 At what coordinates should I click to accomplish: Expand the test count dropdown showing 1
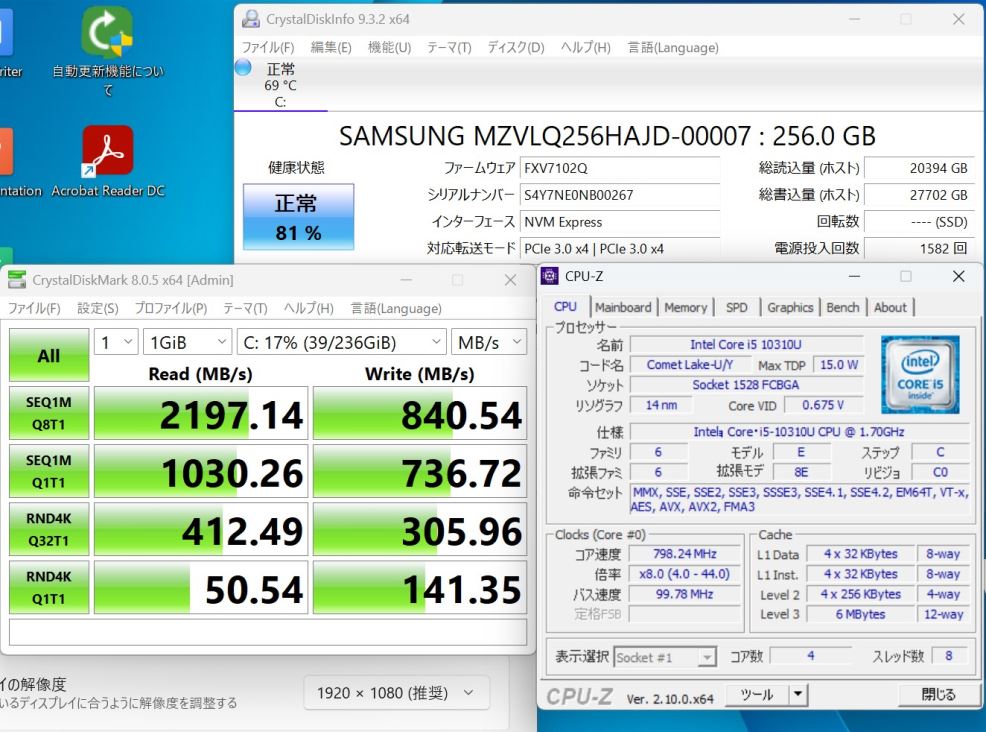tap(116, 342)
